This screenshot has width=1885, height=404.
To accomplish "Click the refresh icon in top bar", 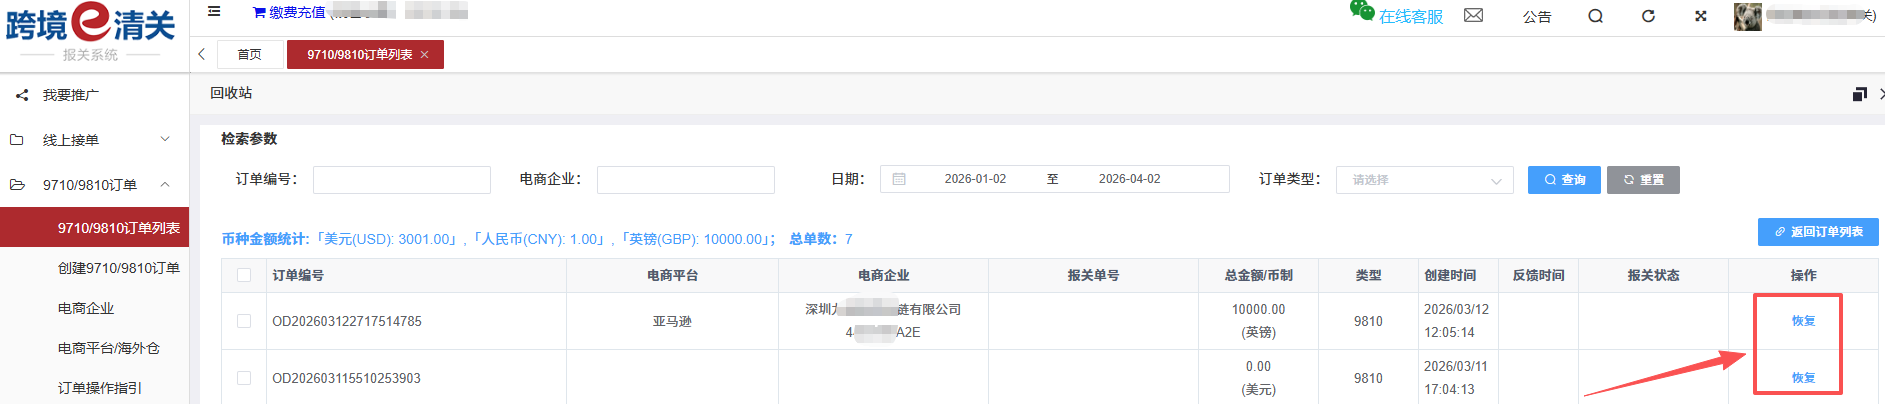I will point(1648,16).
